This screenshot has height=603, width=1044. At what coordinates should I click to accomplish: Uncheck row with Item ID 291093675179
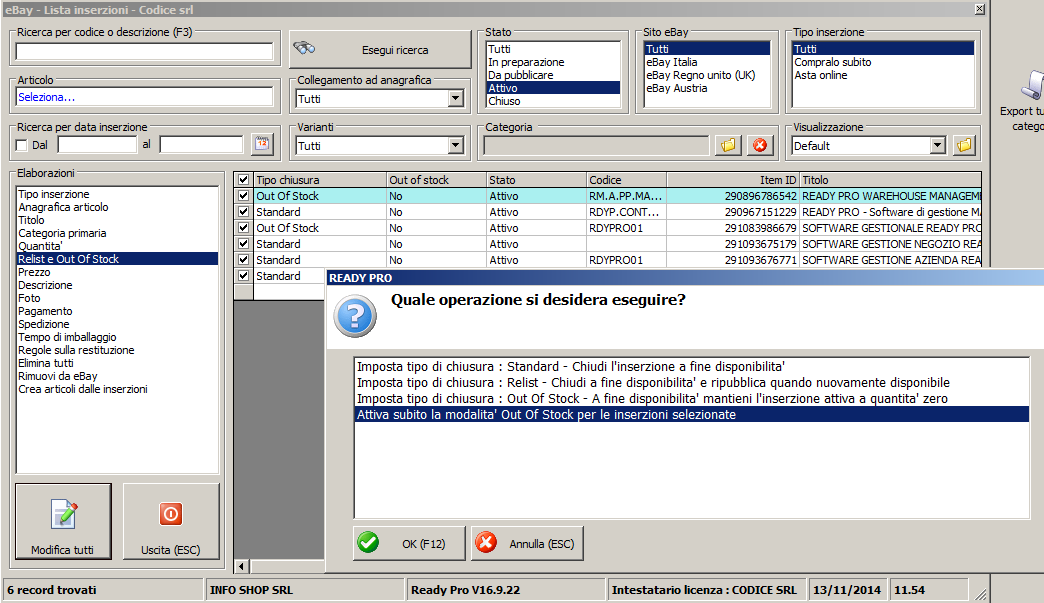tap(244, 244)
